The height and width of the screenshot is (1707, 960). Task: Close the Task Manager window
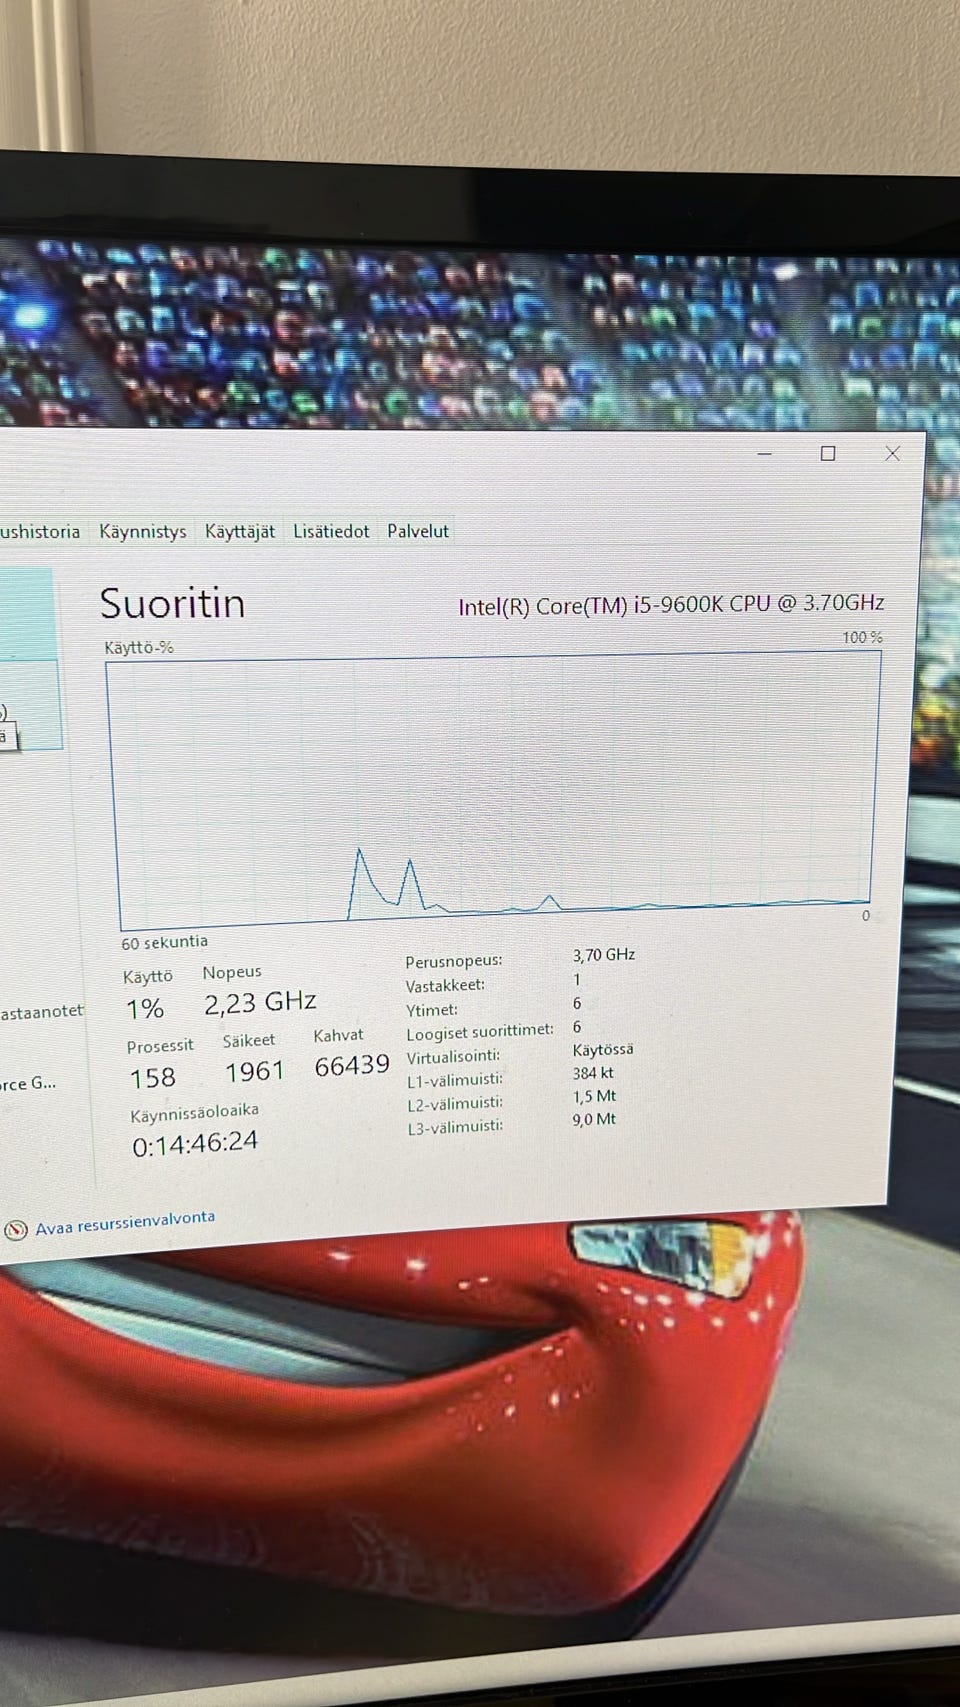click(x=892, y=454)
